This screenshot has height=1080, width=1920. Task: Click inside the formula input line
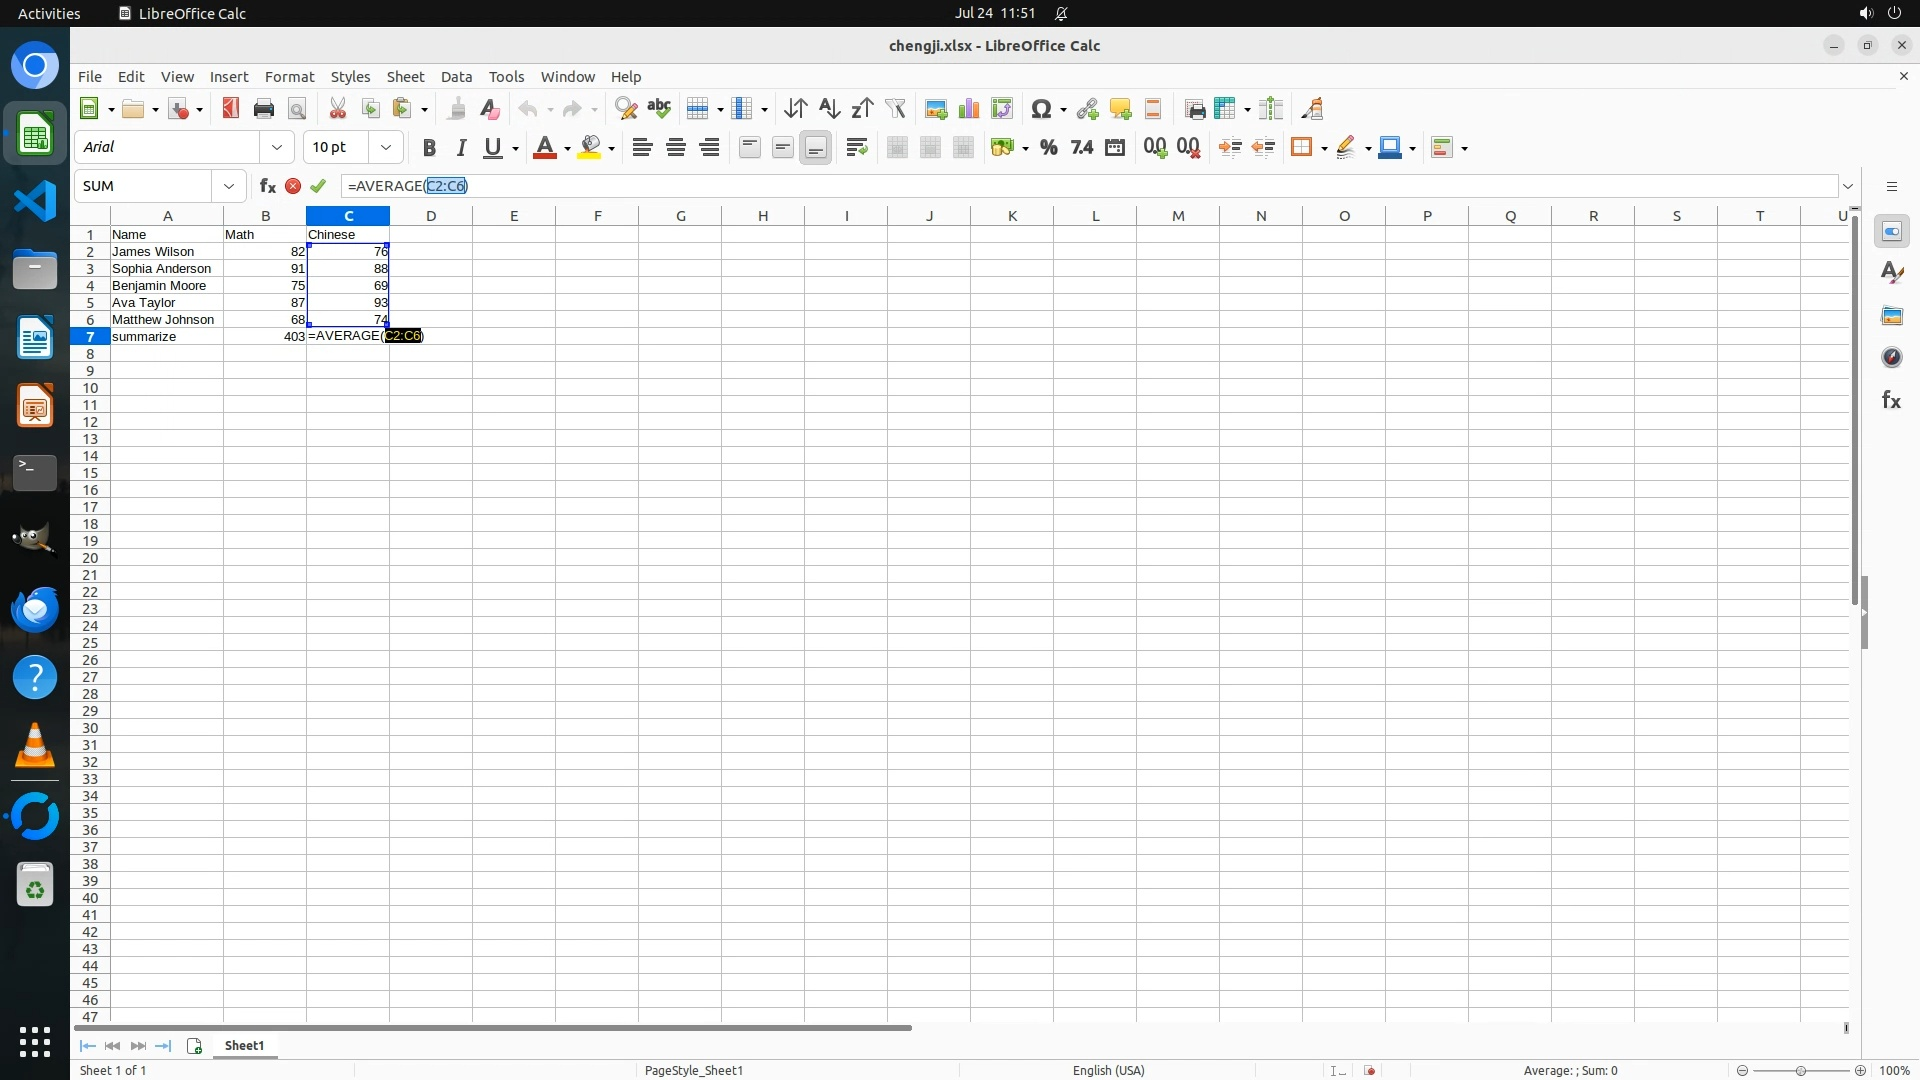click(x=1000, y=186)
